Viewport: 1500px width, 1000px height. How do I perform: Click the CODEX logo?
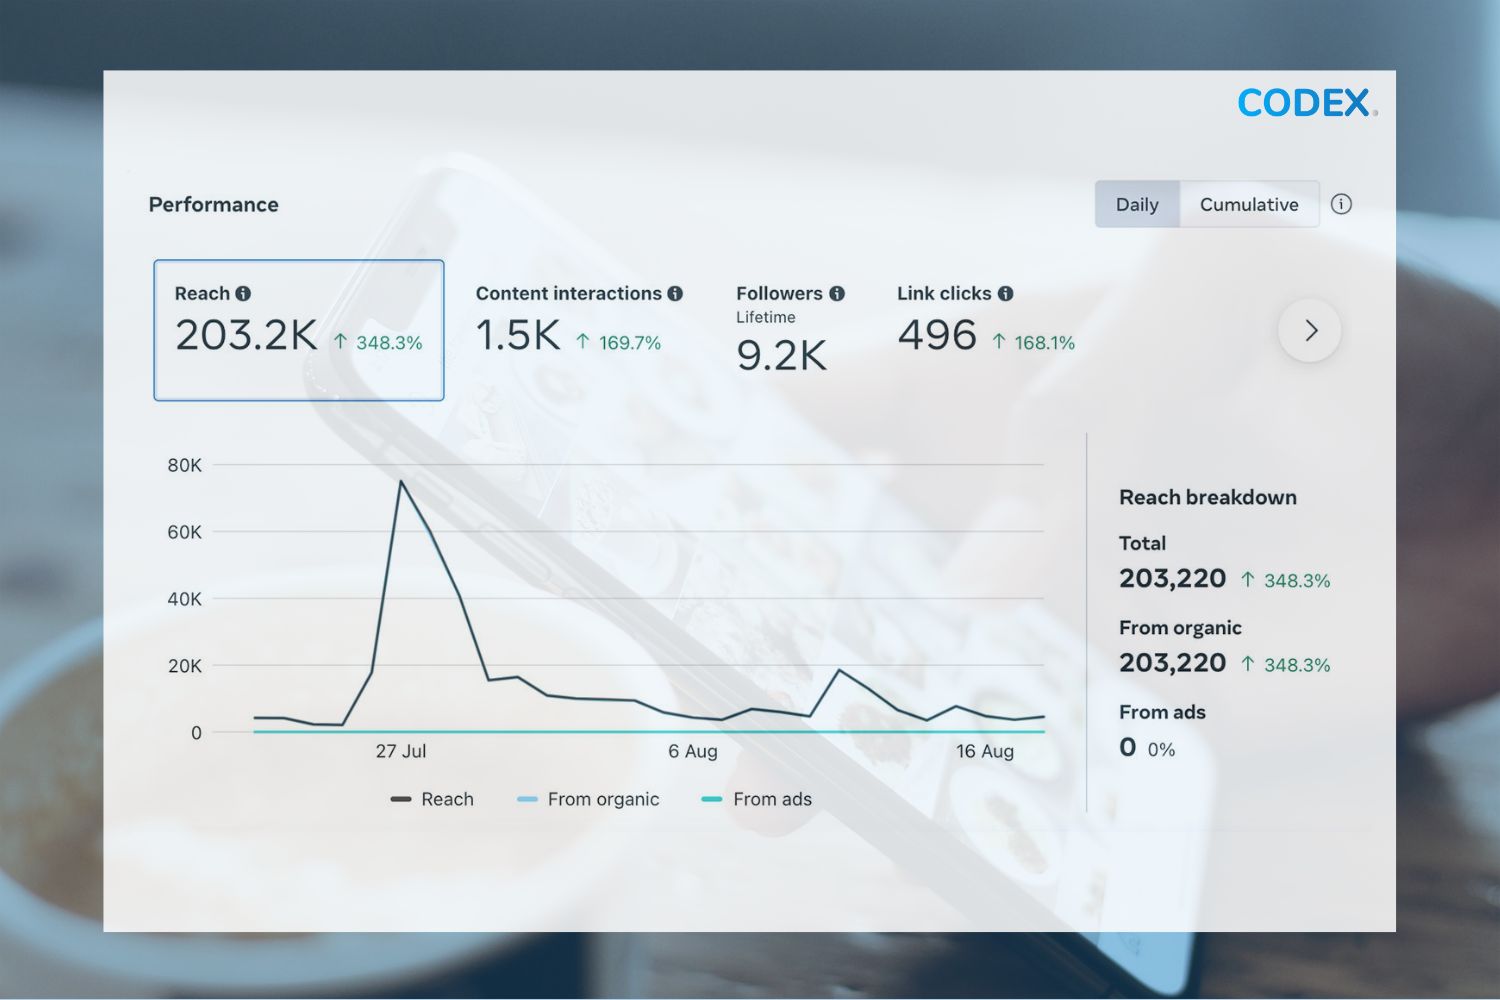click(x=1305, y=103)
